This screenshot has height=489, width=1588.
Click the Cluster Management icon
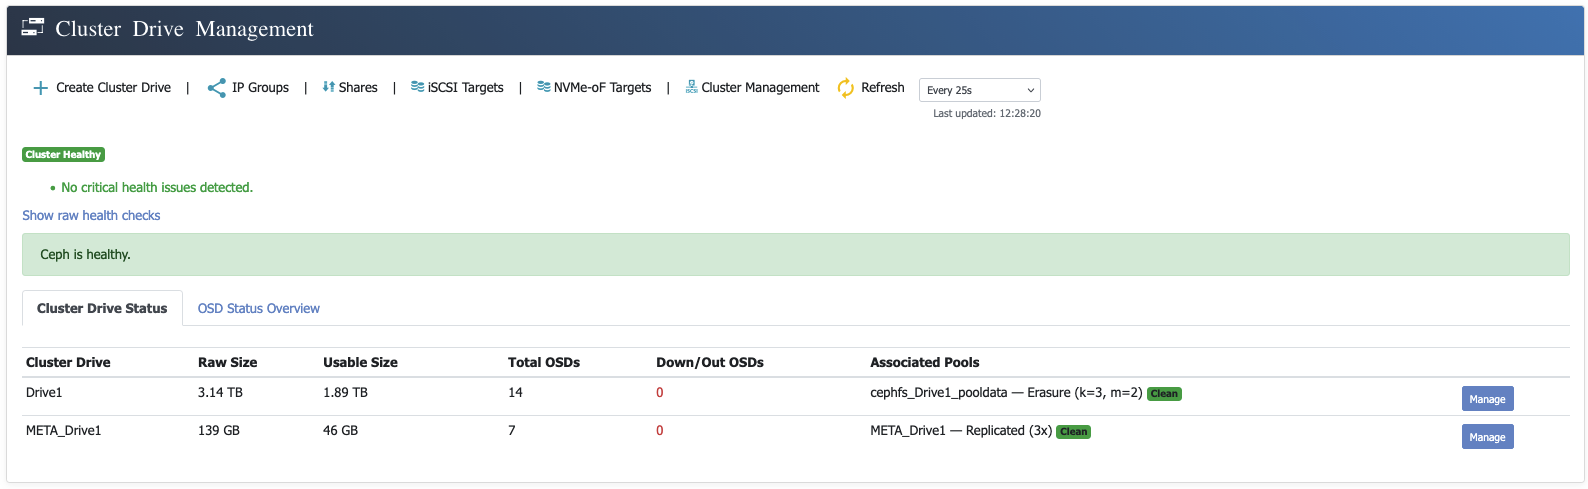tap(691, 87)
